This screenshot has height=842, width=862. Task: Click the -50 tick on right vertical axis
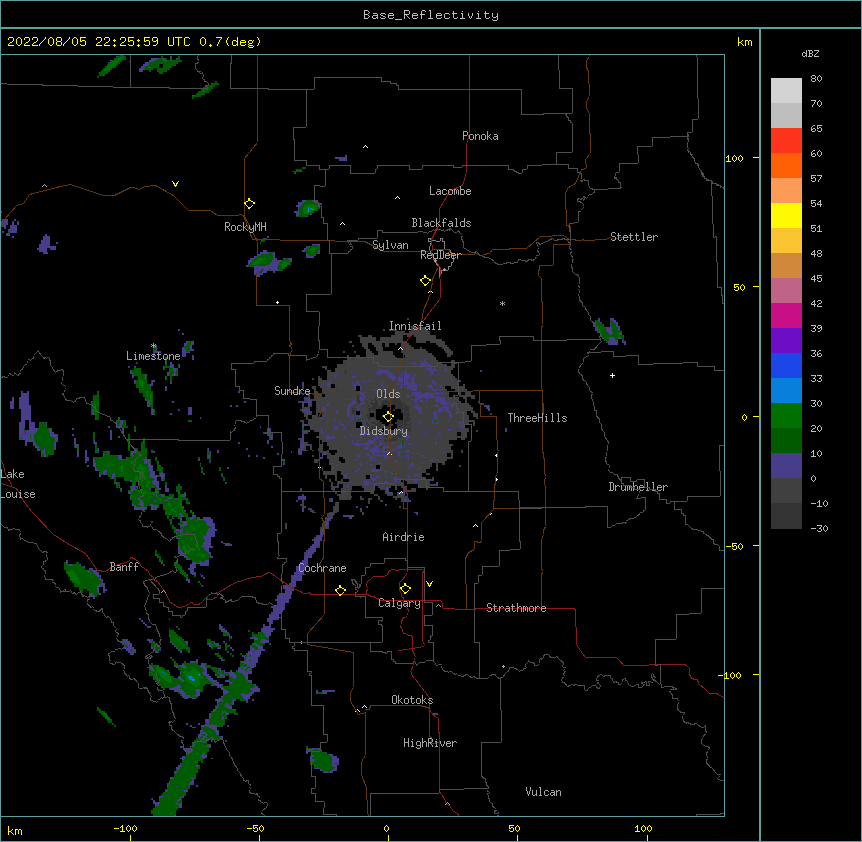(734, 546)
